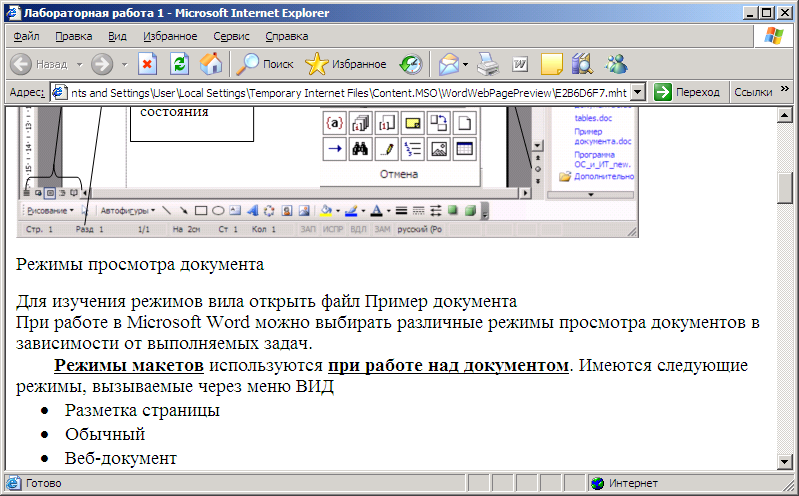Edit page with the Word icon
Viewport: 799px width, 496px height.
(x=520, y=64)
